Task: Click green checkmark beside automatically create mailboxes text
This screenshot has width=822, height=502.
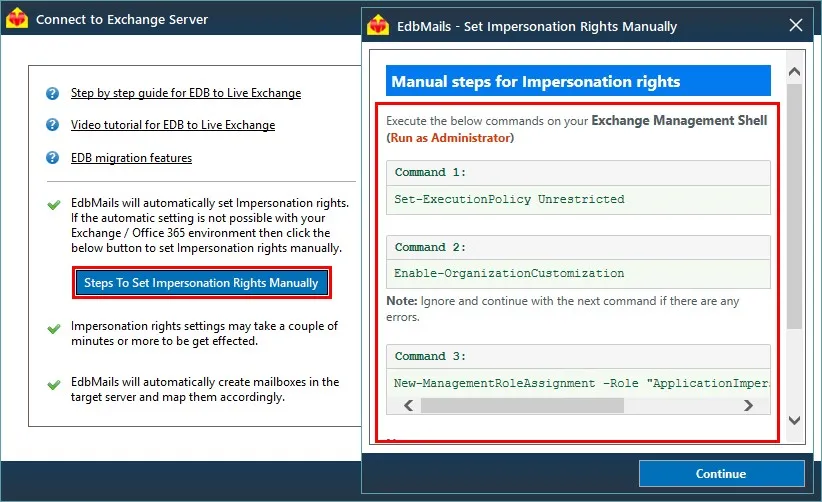Action: pos(53,385)
